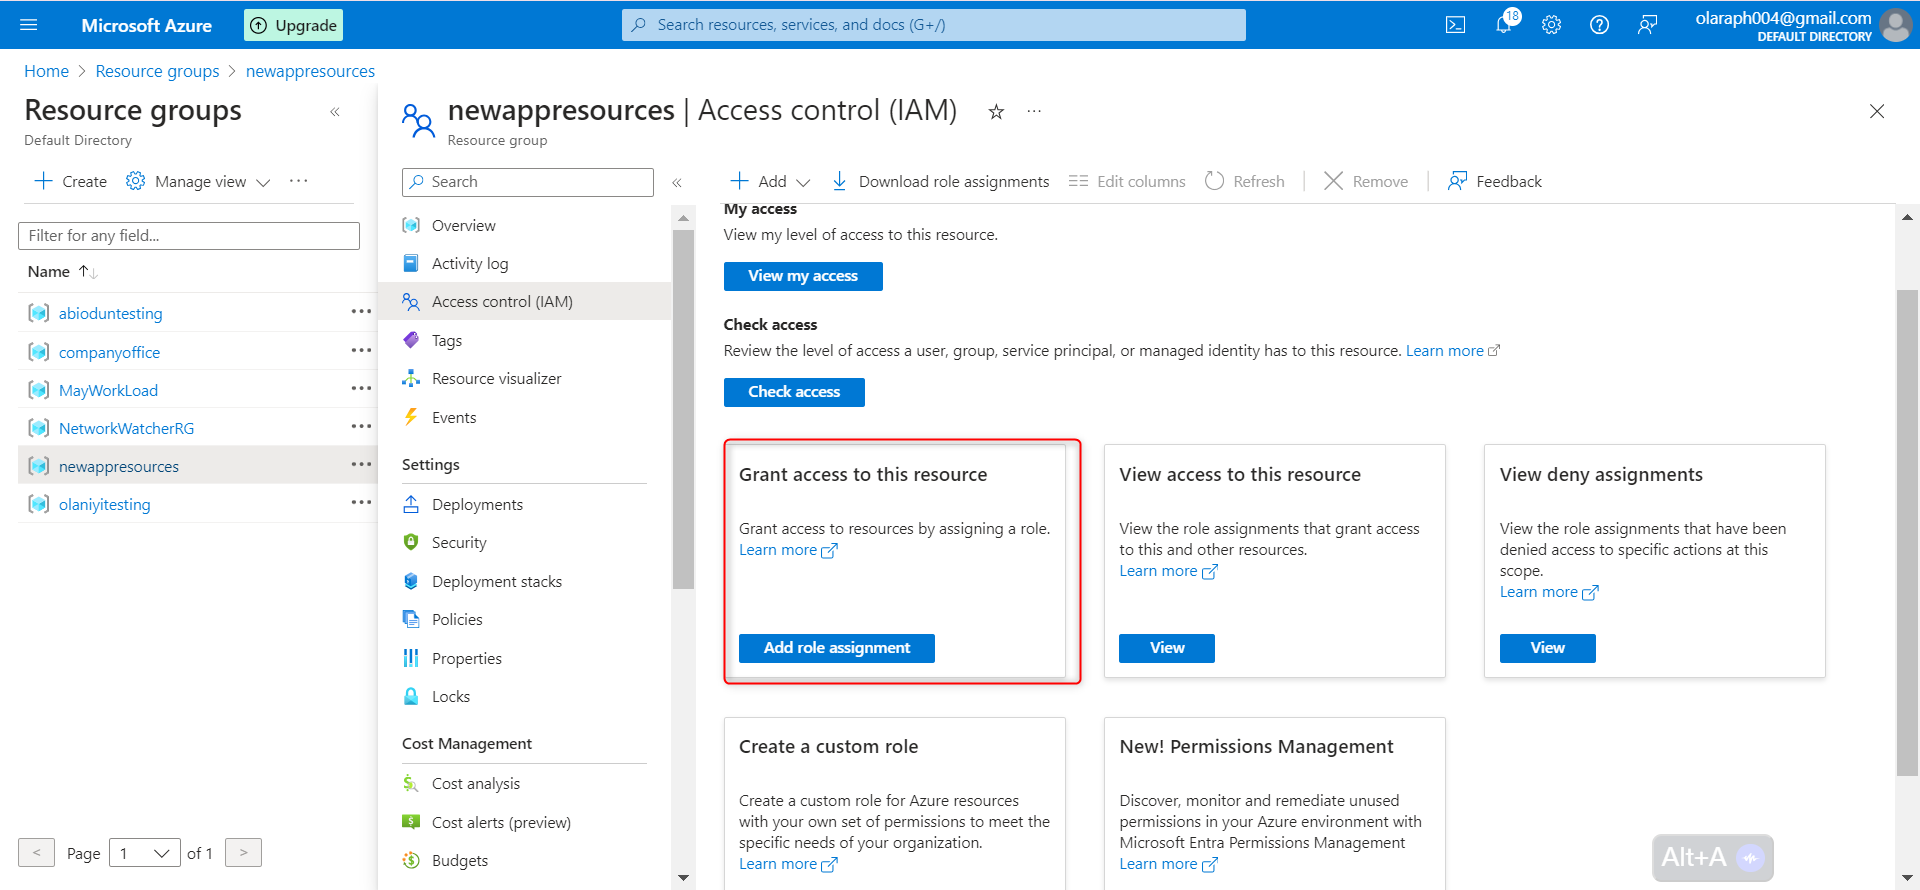Open Resource groups toolbar ellipsis

click(298, 181)
